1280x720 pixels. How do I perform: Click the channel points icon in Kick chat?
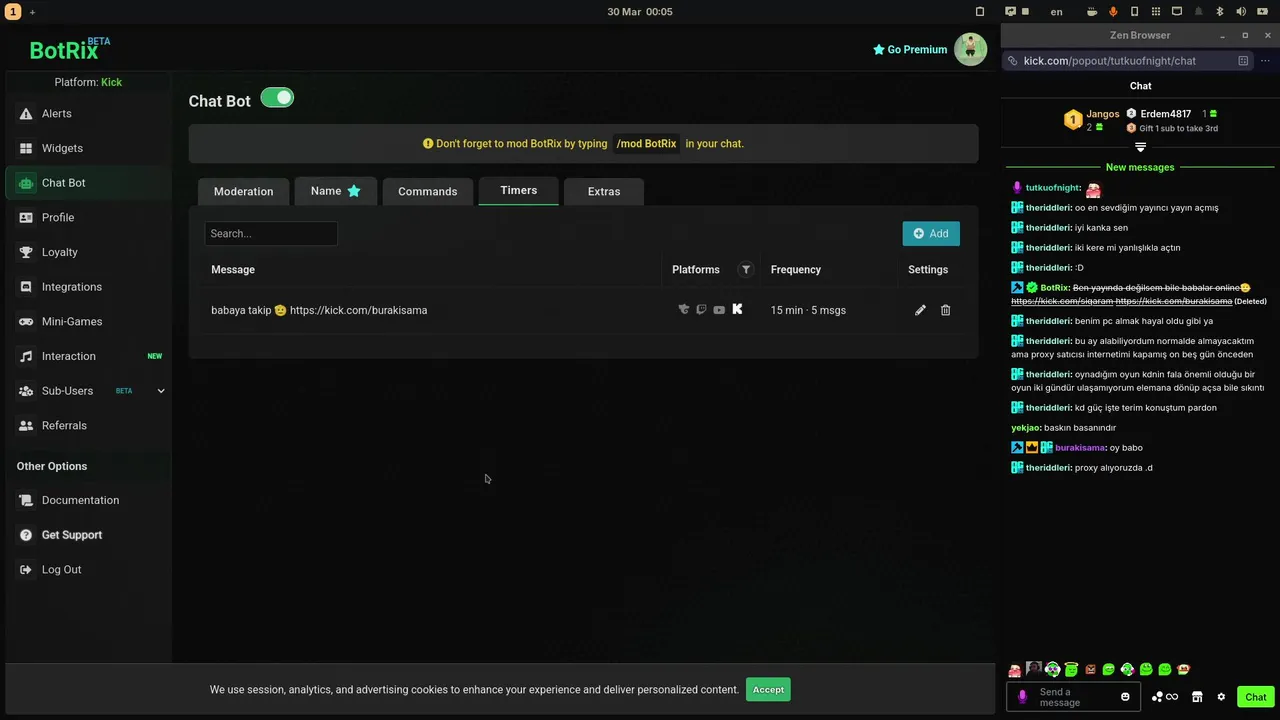1165,697
